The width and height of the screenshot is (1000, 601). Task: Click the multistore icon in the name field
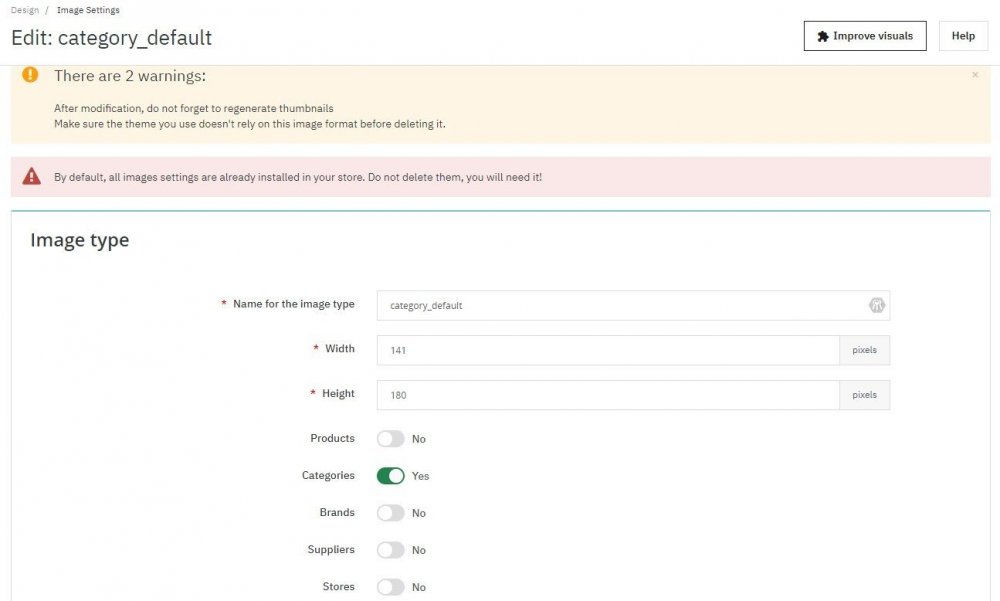point(877,305)
